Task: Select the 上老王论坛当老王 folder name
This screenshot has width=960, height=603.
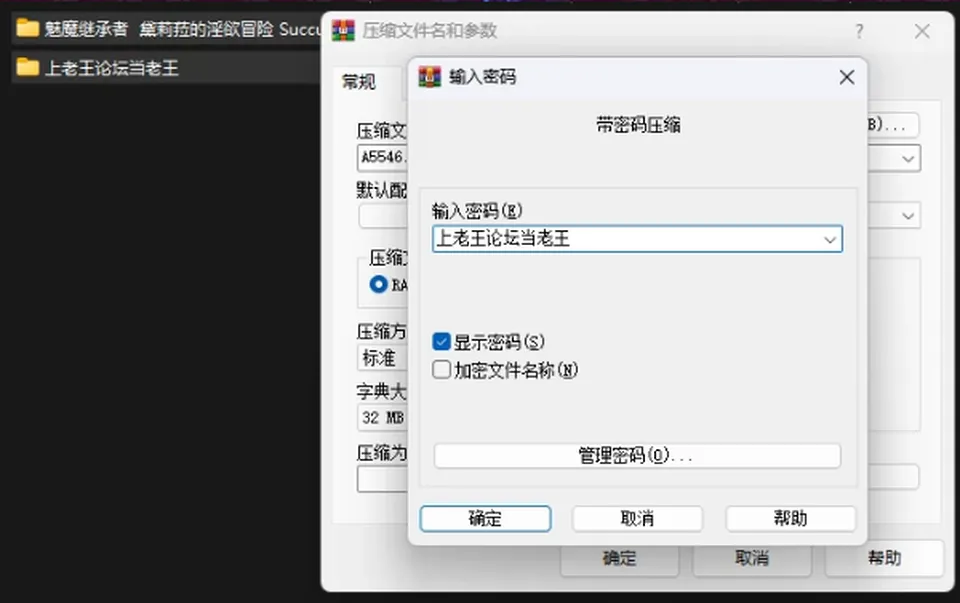Action: point(112,67)
